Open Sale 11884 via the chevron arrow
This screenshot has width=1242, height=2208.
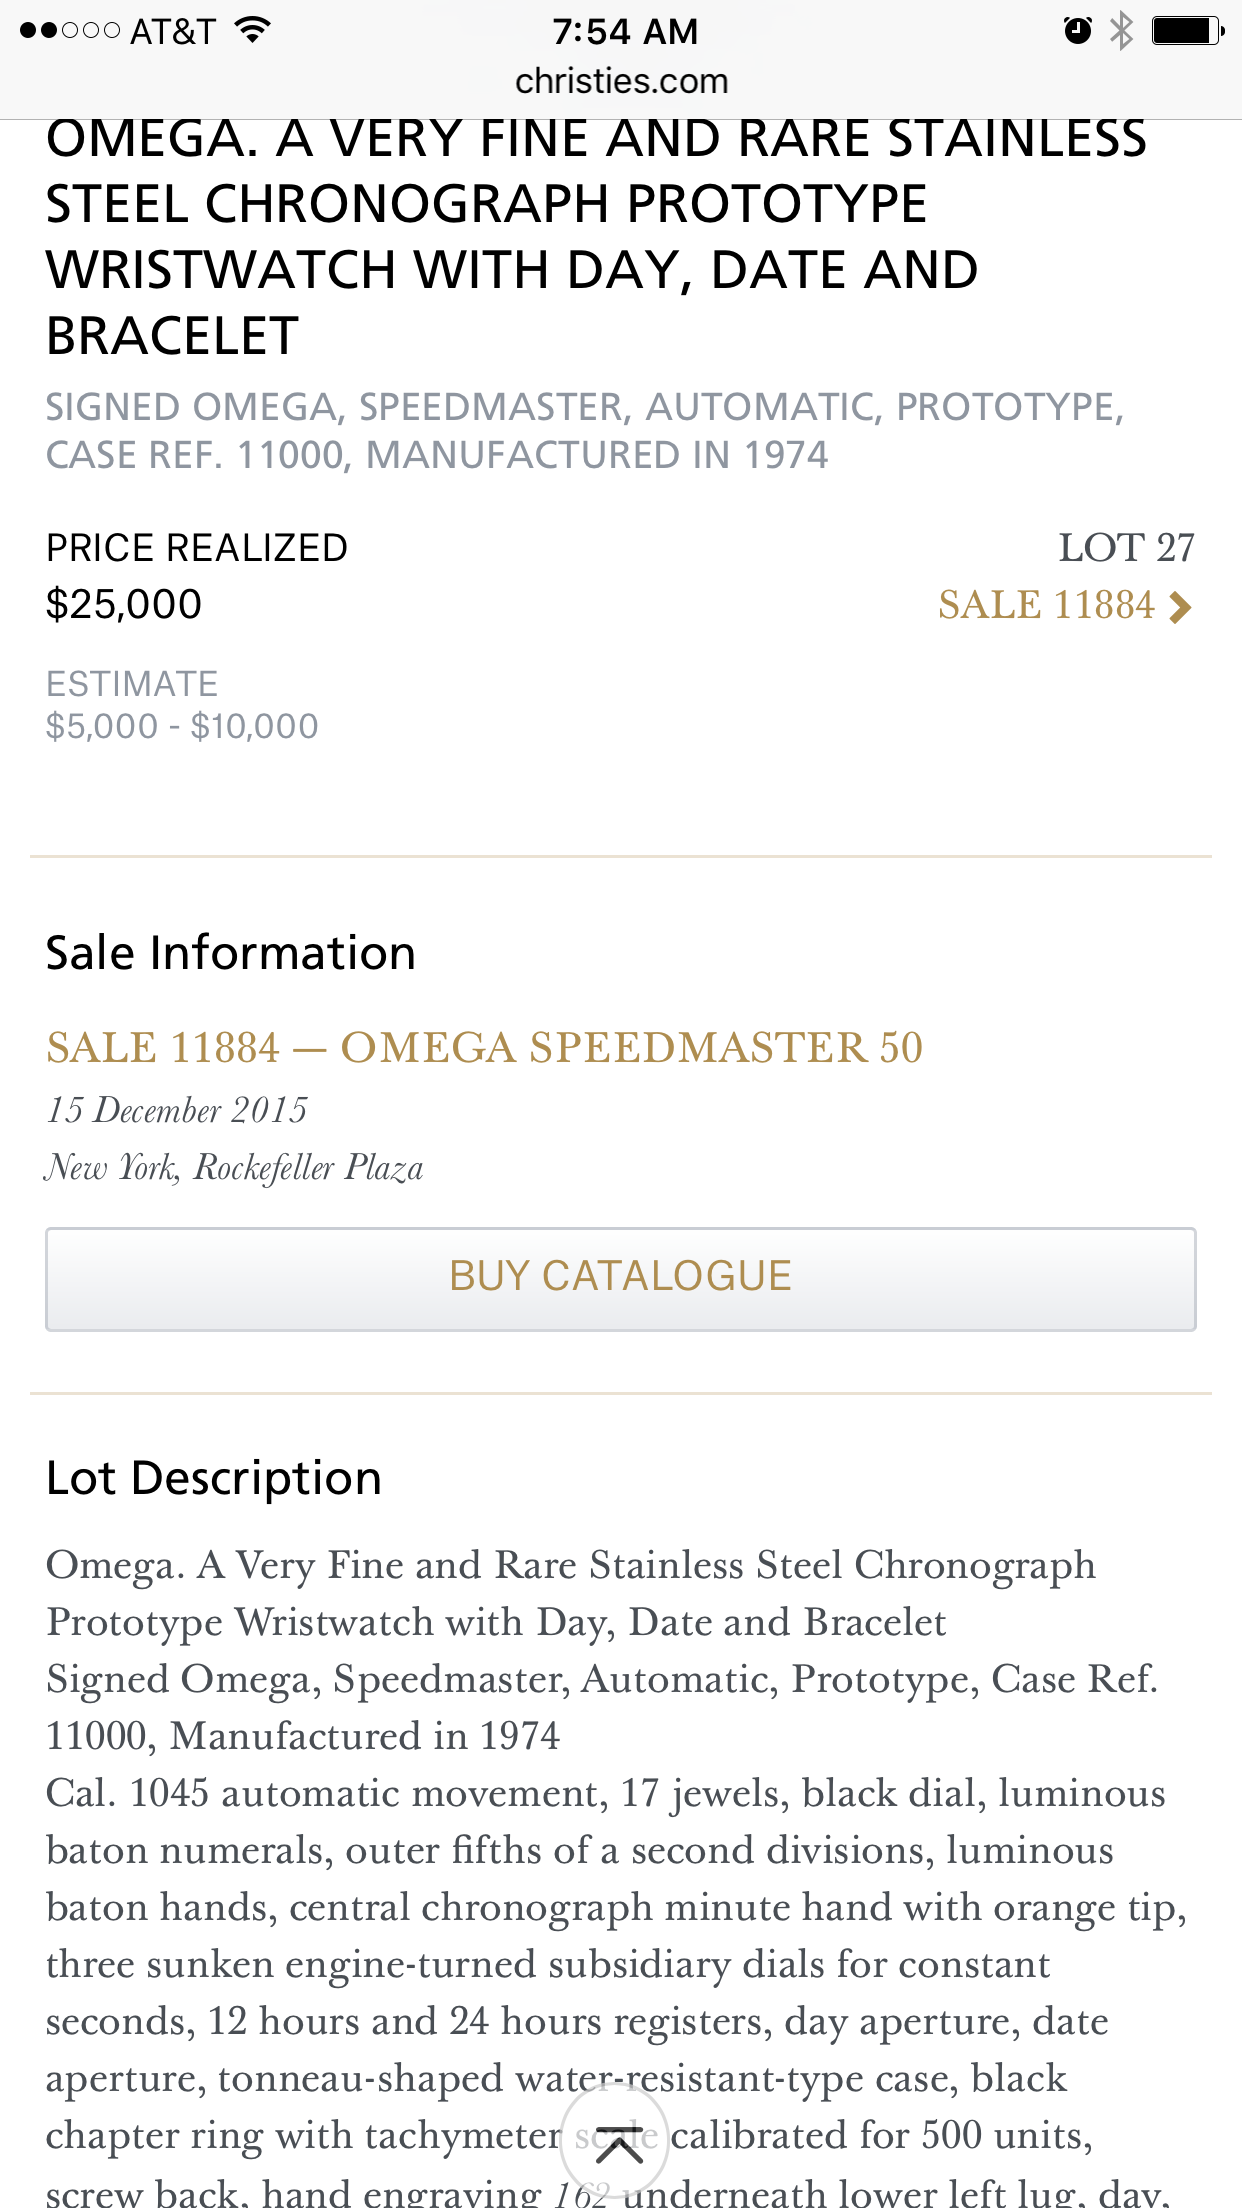[1181, 607]
